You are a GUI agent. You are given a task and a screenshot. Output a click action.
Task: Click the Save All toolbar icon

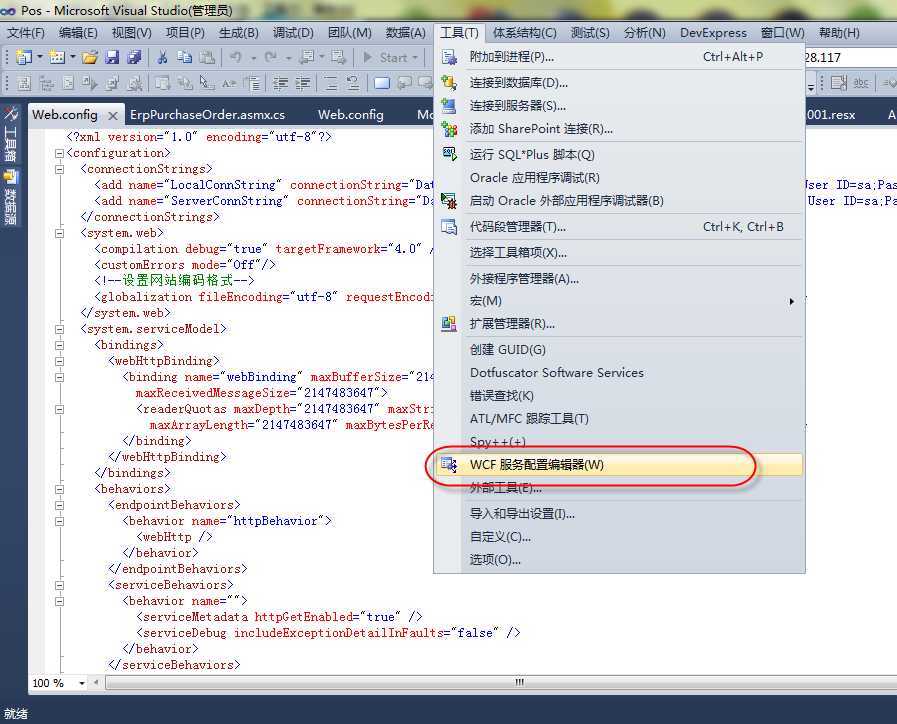pyautogui.click(x=134, y=57)
